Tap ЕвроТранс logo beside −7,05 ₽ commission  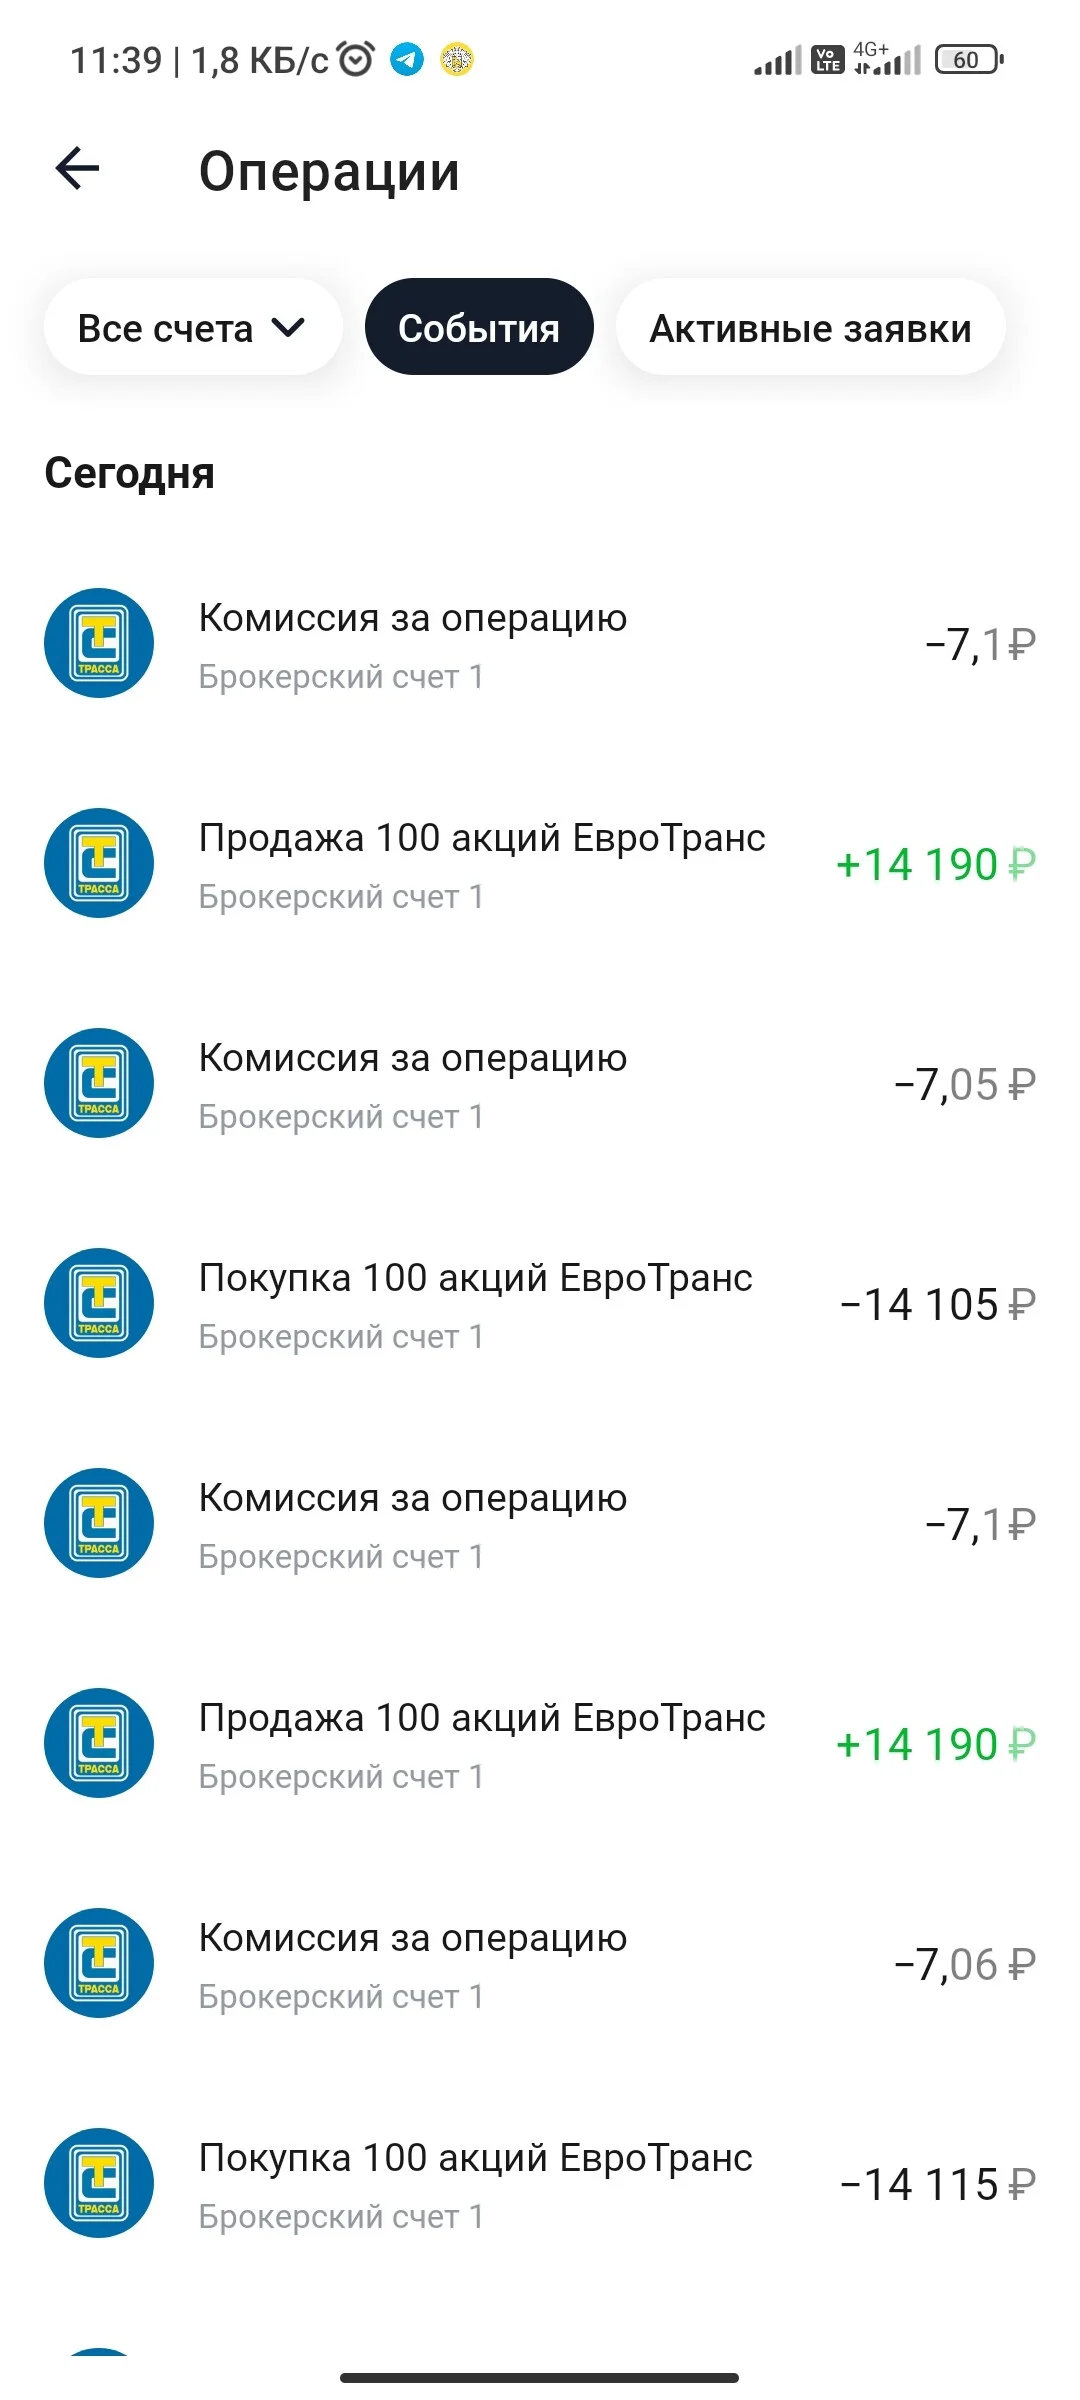click(99, 1083)
